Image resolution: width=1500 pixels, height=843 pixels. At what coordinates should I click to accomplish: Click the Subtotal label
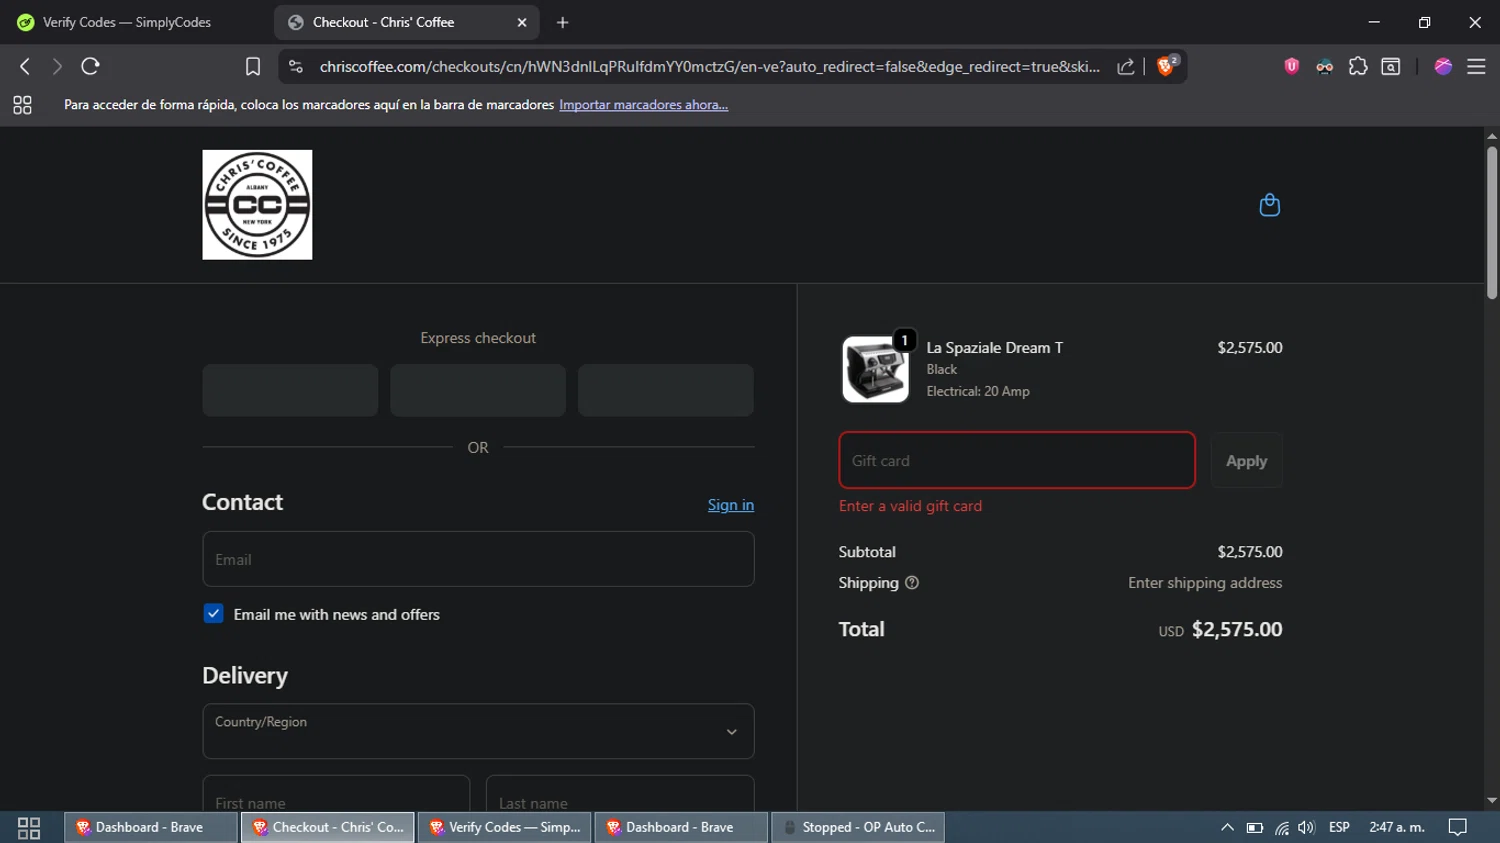[x=867, y=552]
